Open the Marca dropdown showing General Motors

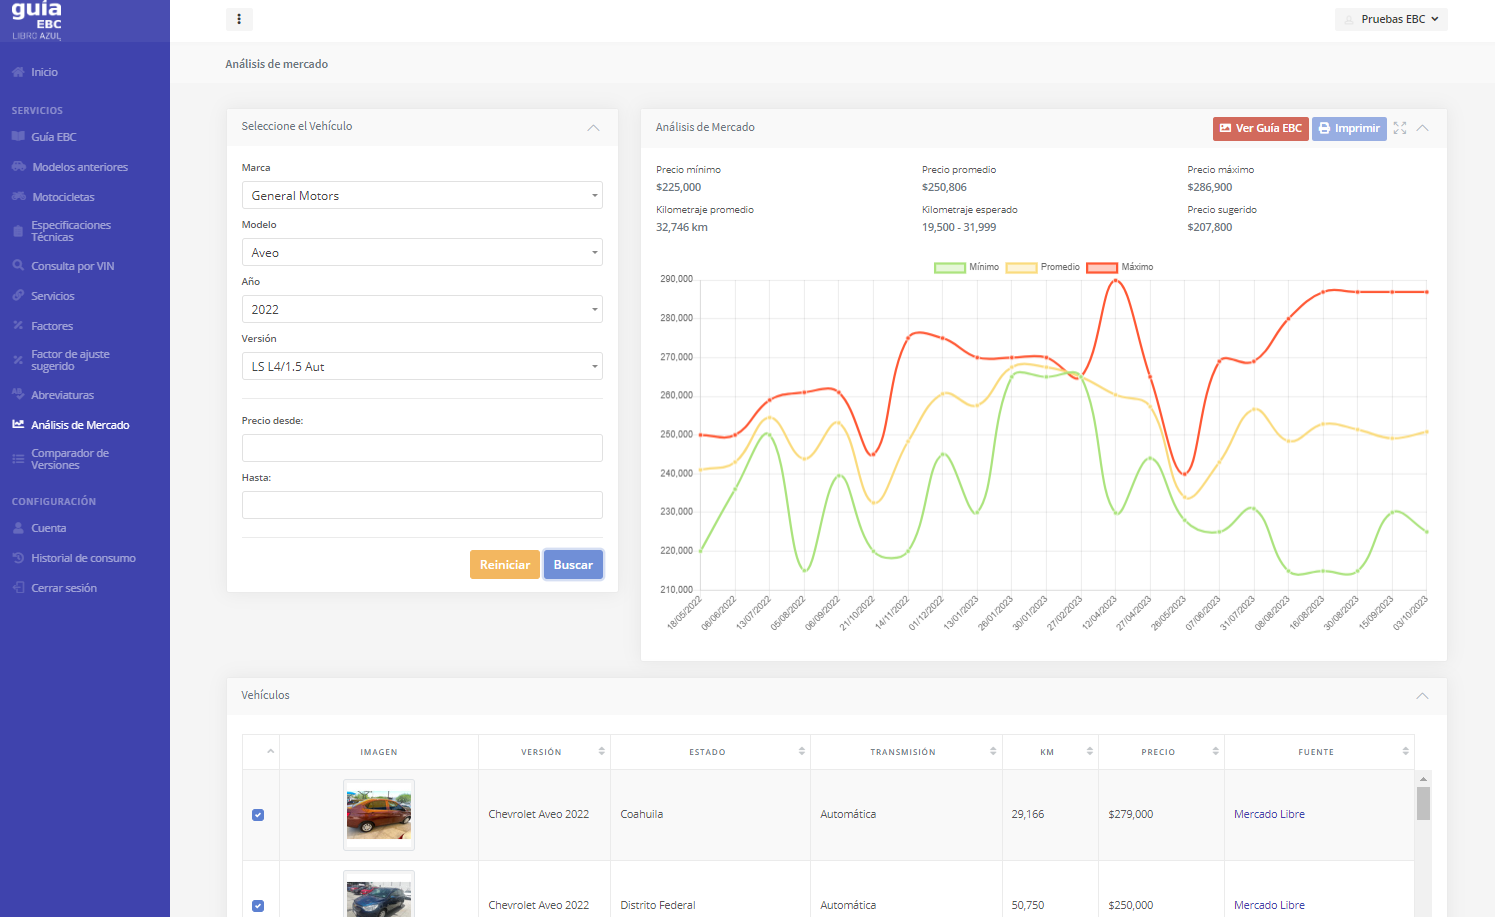pyautogui.click(x=421, y=196)
